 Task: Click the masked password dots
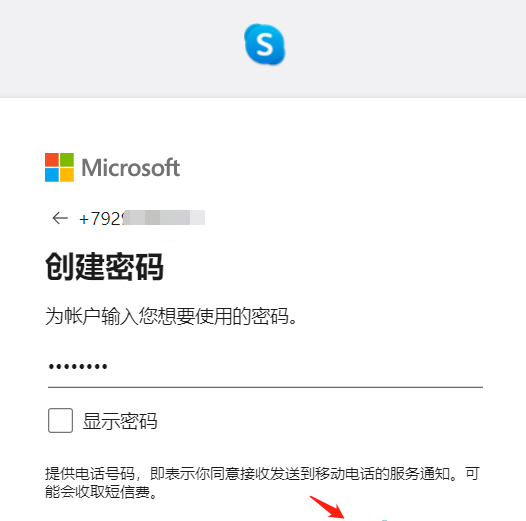[x=78, y=366]
